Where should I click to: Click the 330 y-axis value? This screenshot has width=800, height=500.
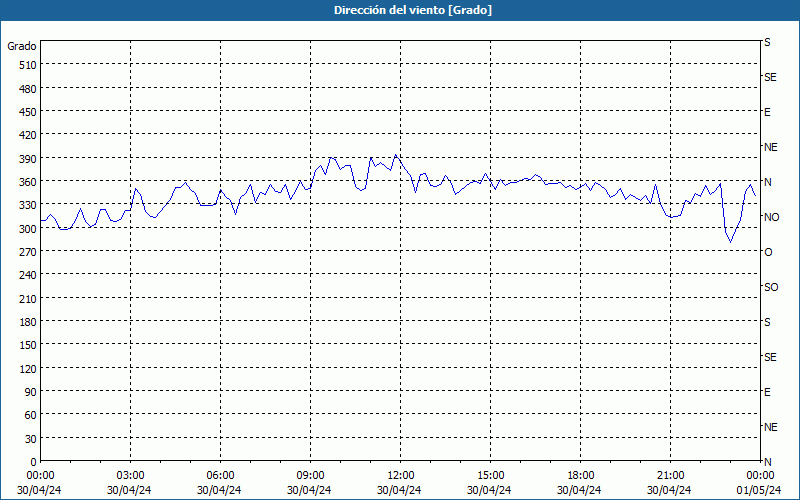pyautogui.click(x=28, y=205)
